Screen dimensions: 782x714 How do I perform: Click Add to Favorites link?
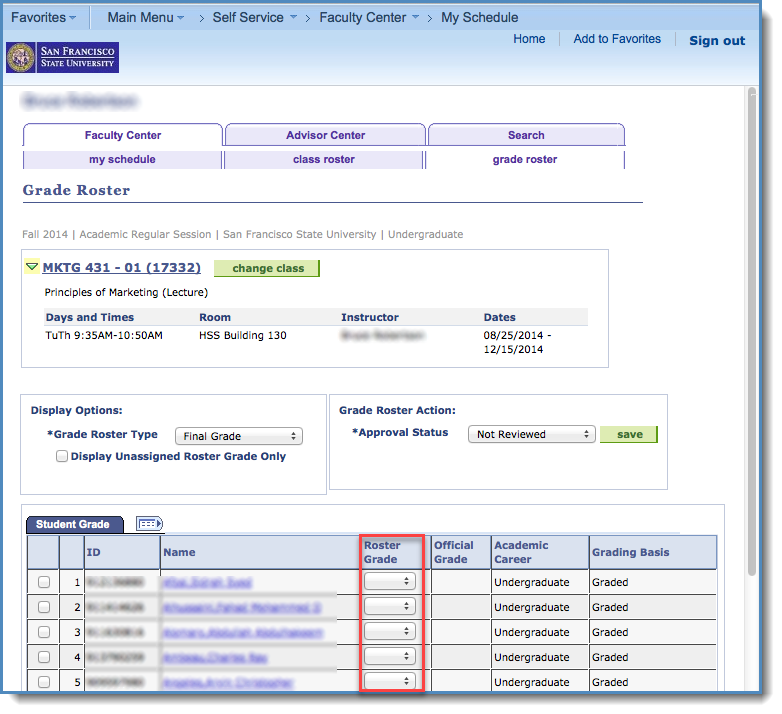click(x=617, y=39)
